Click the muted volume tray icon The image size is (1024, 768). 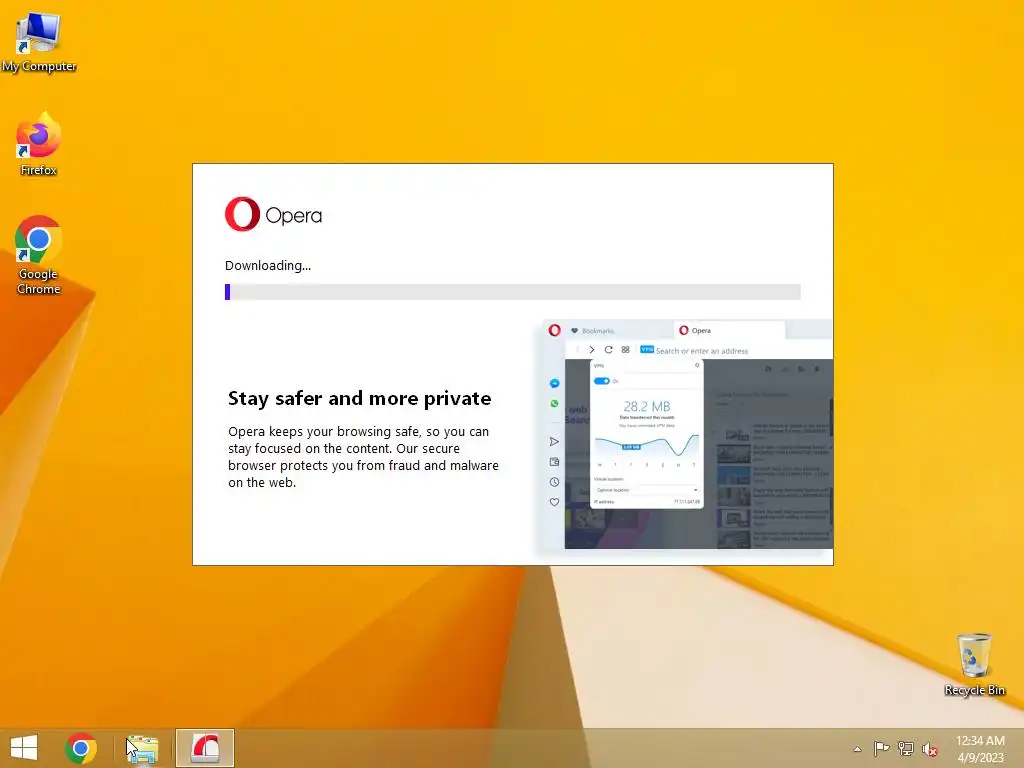coord(930,749)
